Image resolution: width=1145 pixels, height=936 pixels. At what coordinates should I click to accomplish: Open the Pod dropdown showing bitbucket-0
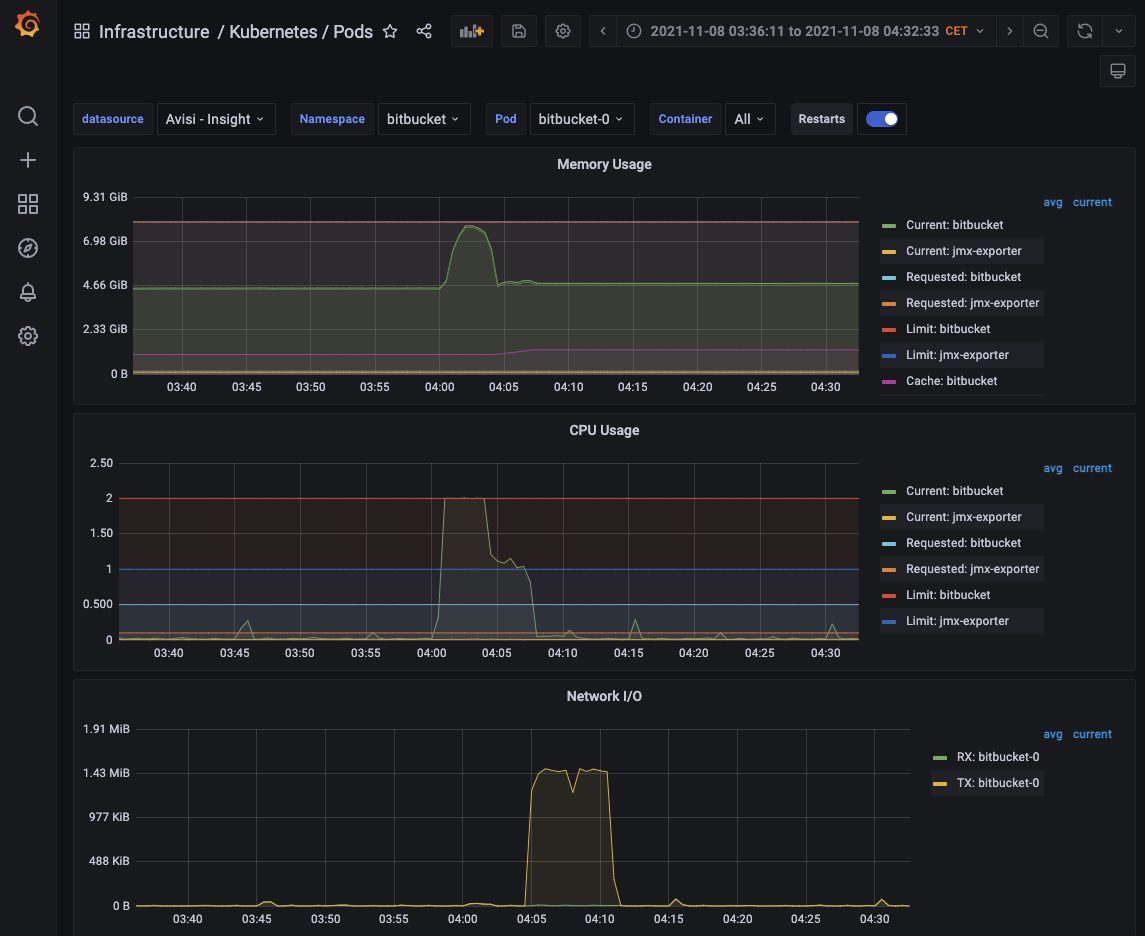point(582,119)
